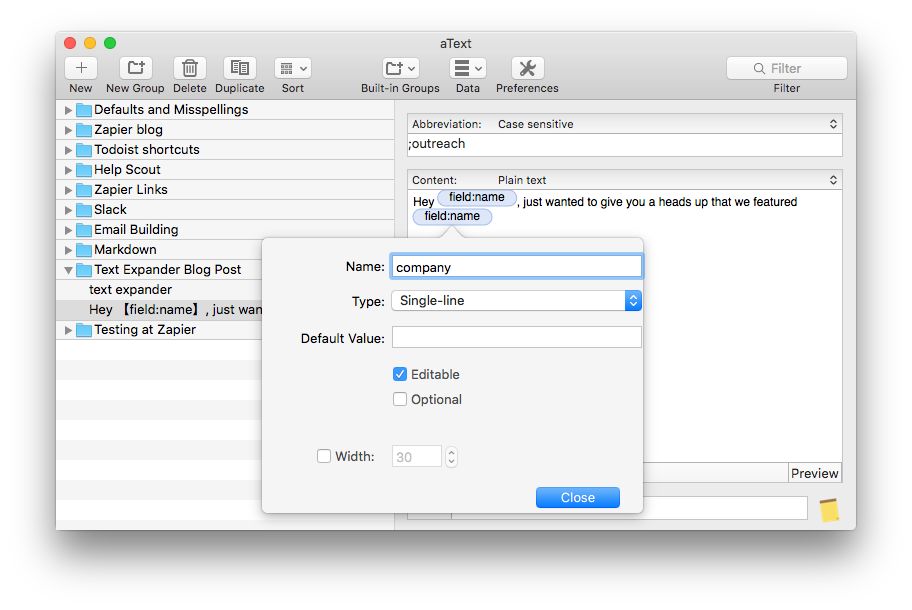Expand the Help Scout group

click(x=68, y=170)
